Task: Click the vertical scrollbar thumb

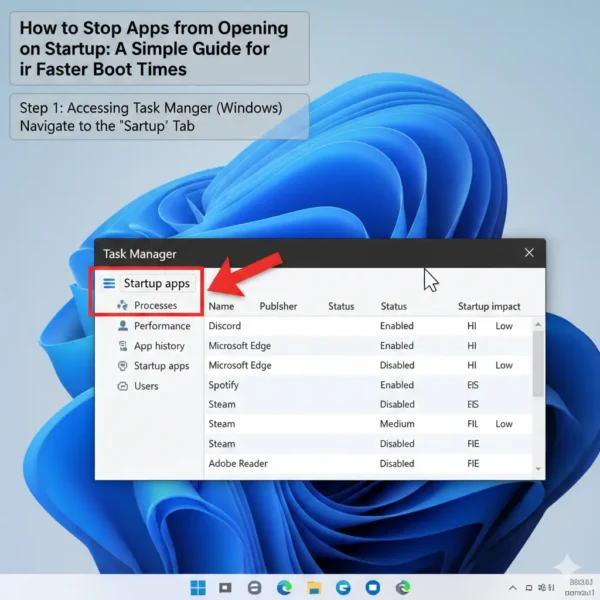Action: (538, 364)
